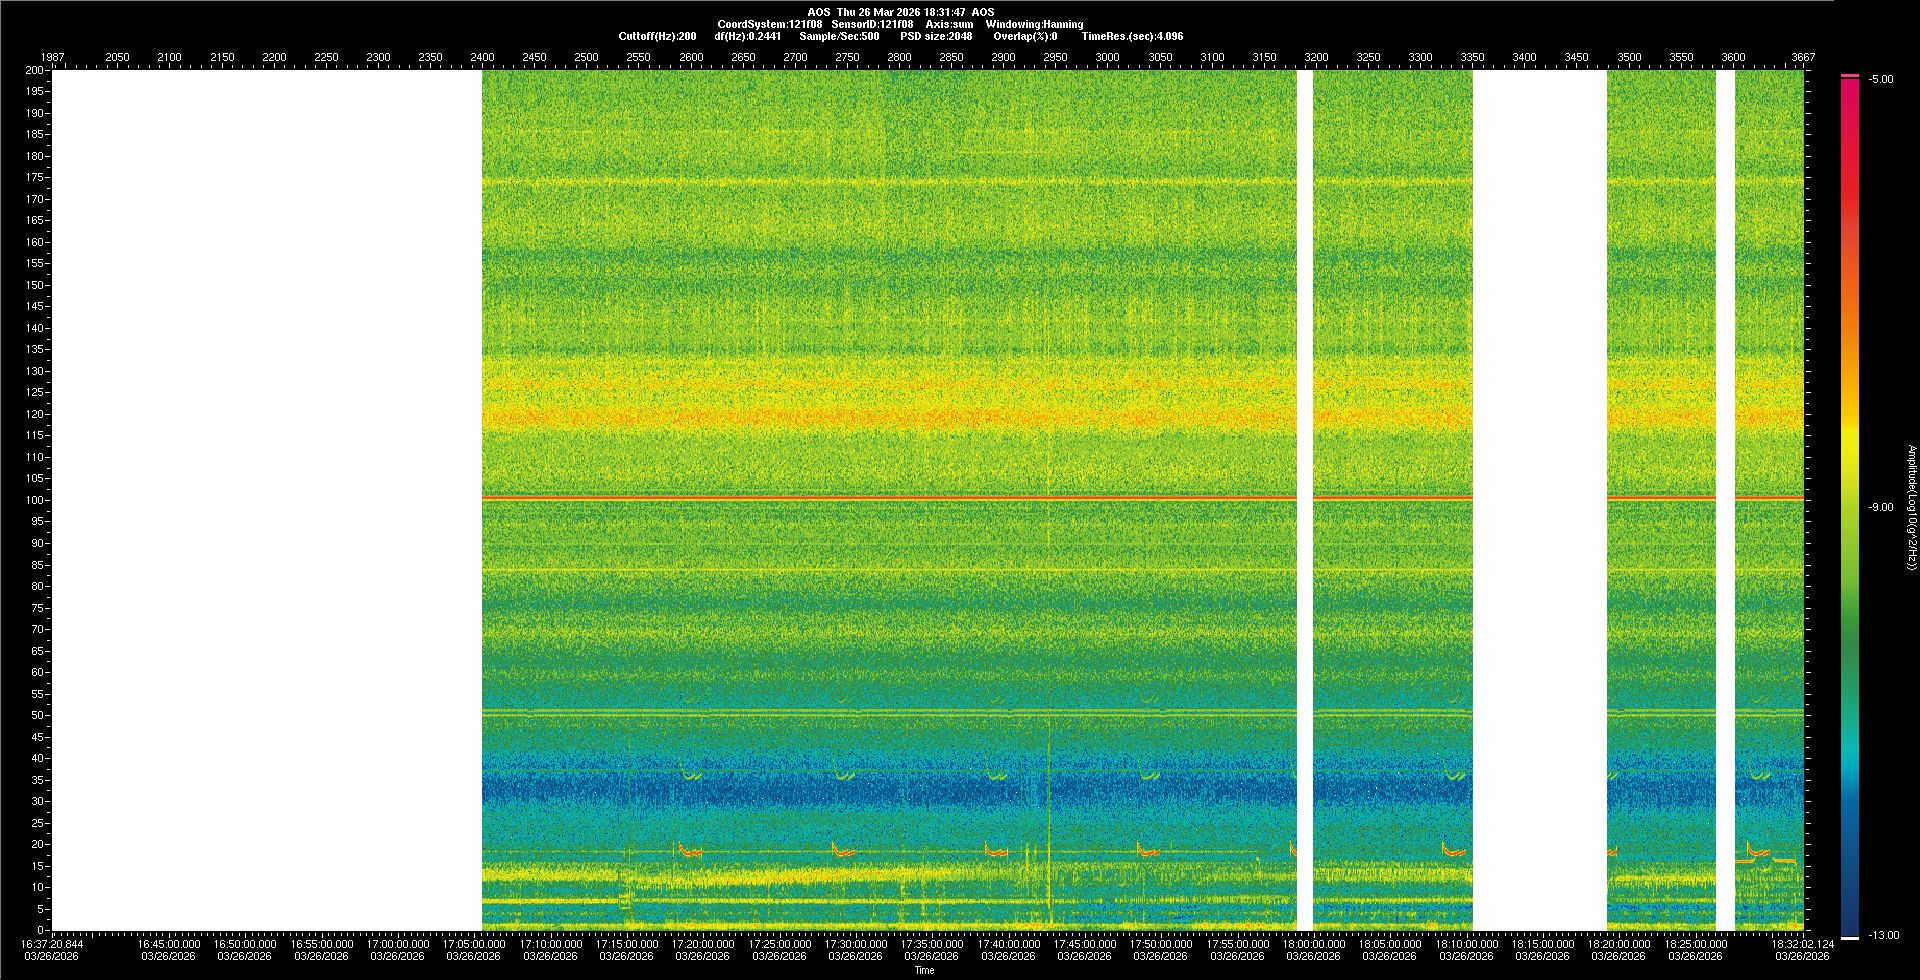The image size is (1920, 980).
Task: Click the 100 Hz frequency axis label
Action: [x=35, y=500]
